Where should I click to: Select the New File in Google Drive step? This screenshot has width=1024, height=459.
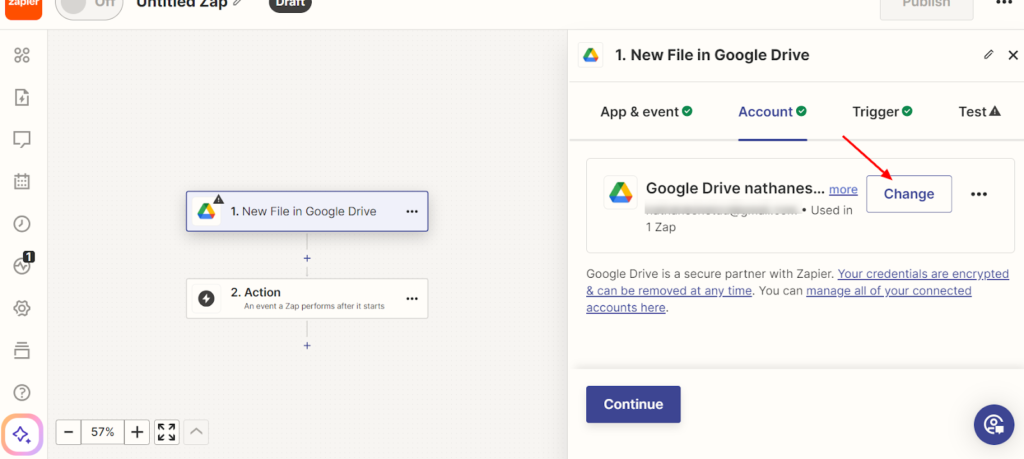pos(307,211)
